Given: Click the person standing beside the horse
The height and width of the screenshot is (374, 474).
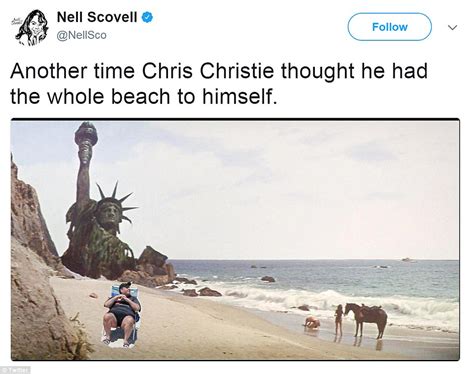Looking at the screenshot, I should [339, 320].
